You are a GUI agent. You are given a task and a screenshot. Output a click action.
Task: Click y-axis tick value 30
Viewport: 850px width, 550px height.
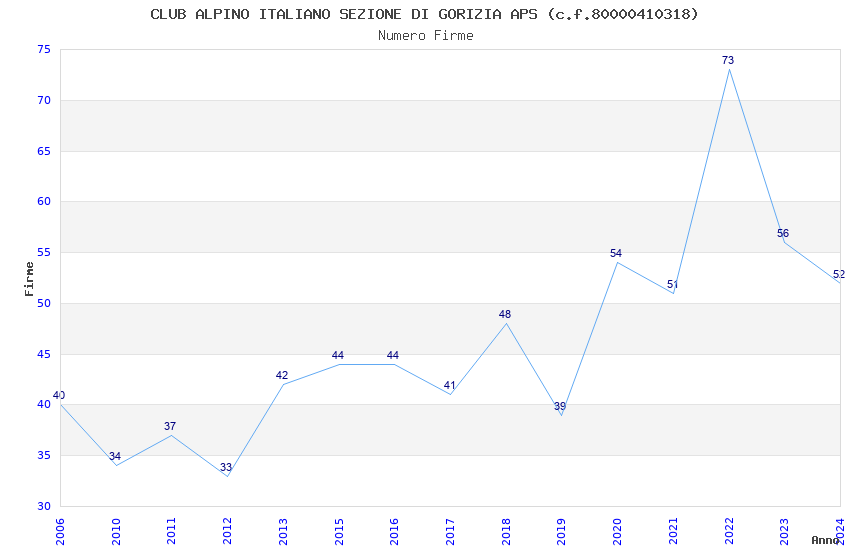click(x=44, y=506)
